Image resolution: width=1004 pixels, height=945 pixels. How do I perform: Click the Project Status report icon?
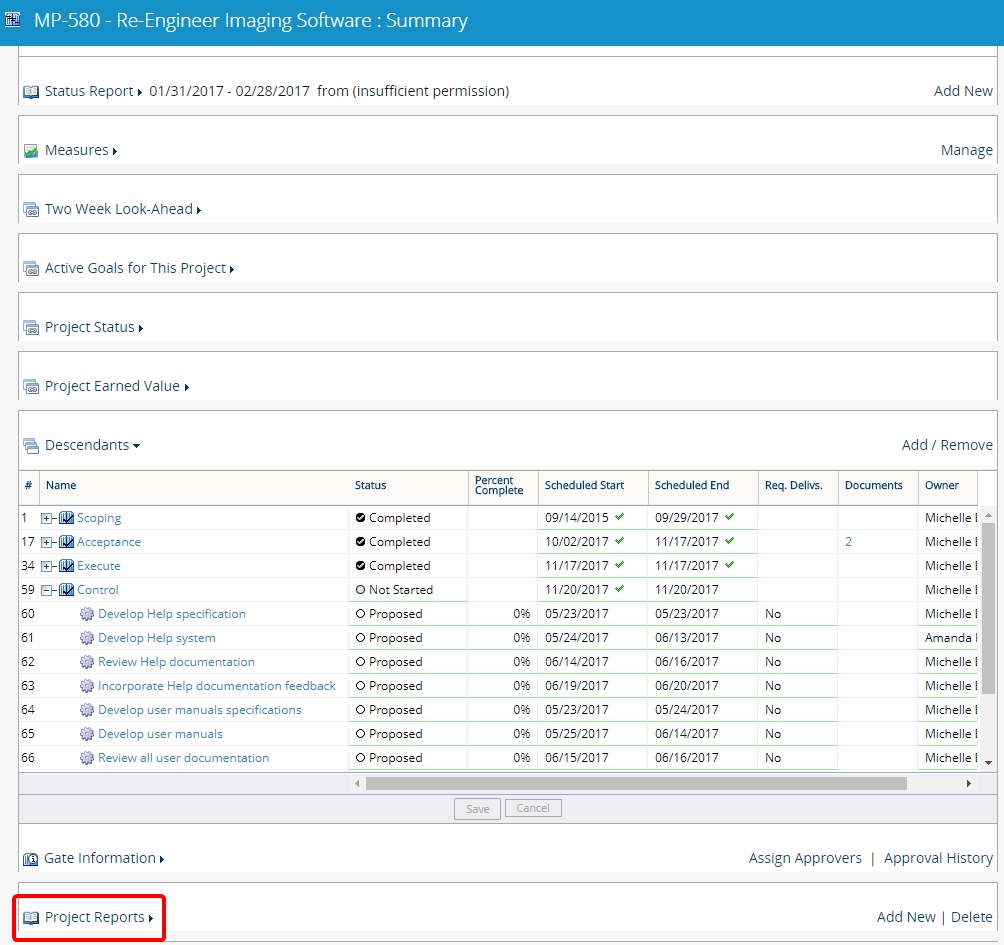[29, 327]
